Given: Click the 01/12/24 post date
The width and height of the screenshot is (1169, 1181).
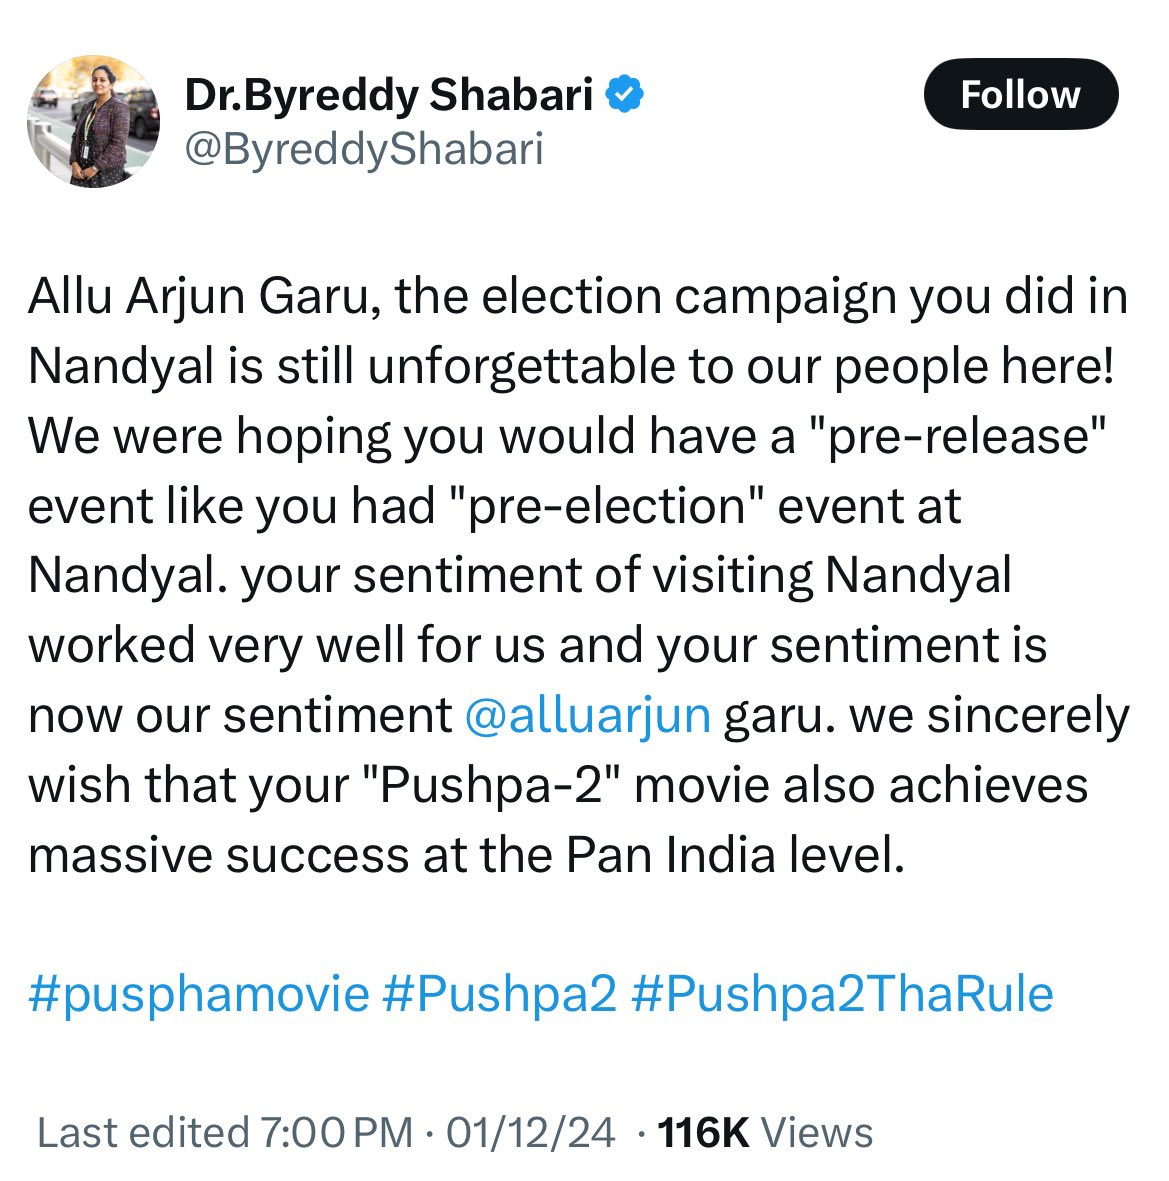Looking at the screenshot, I should click(530, 1133).
